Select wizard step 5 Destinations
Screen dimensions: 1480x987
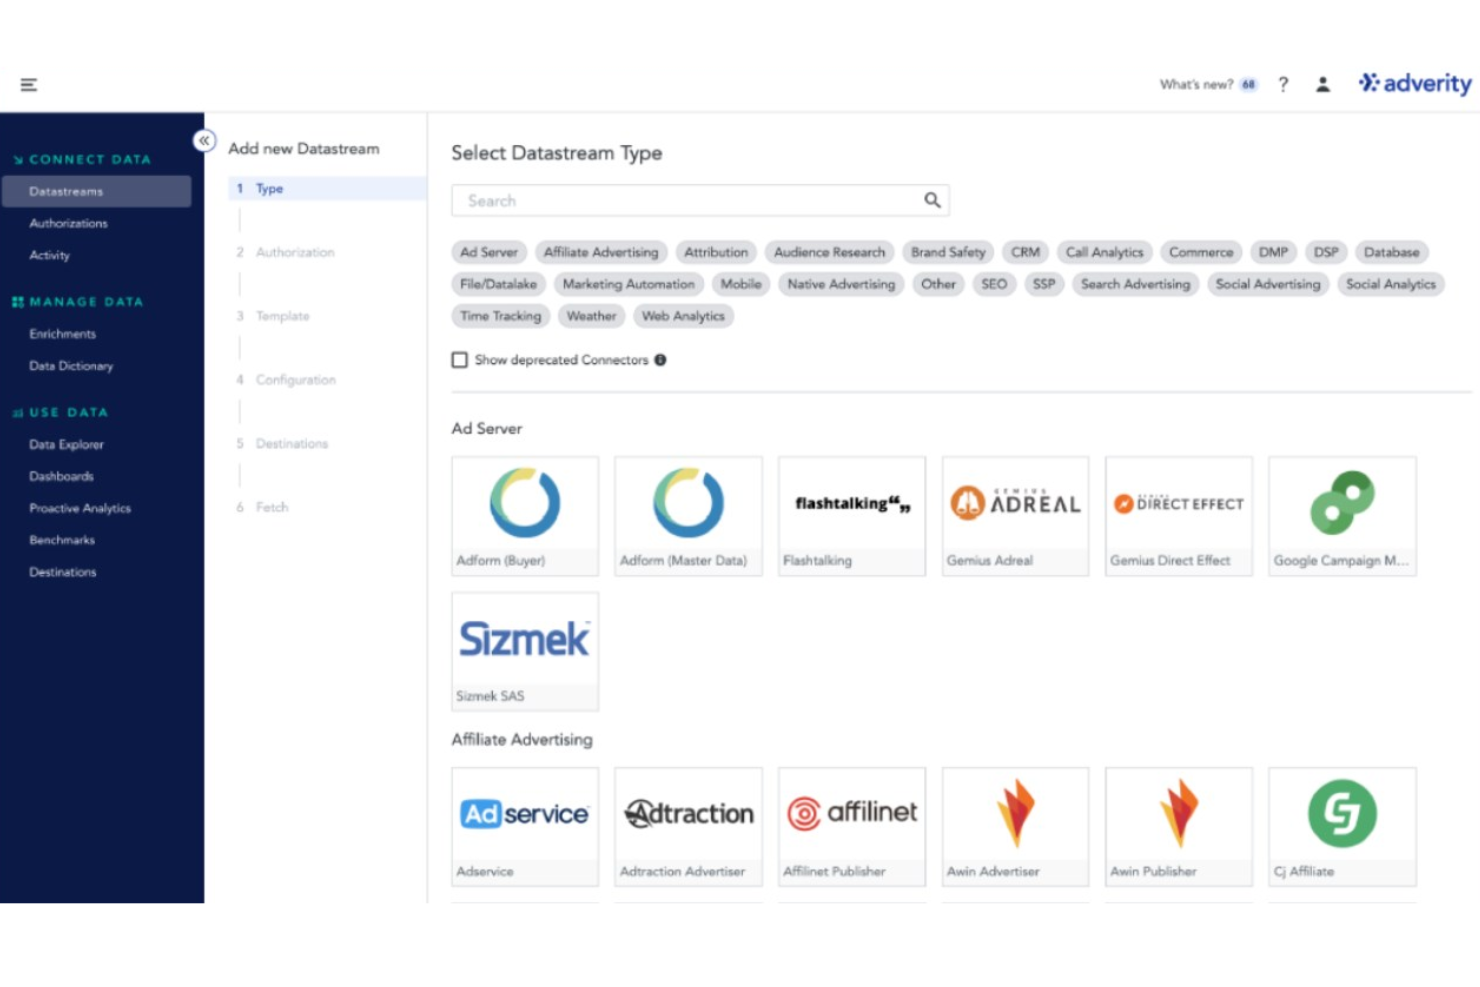[x=282, y=444]
